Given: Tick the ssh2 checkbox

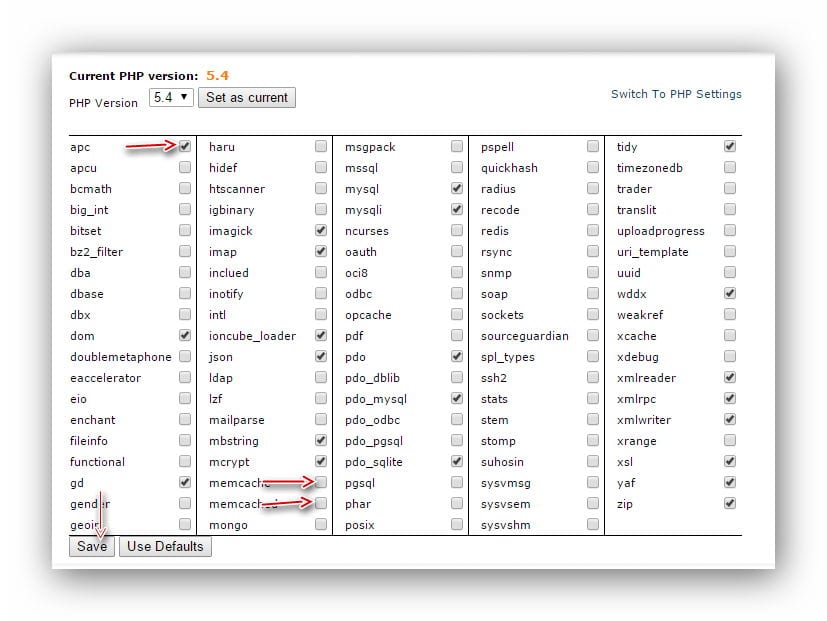Looking at the screenshot, I should point(593,377).
